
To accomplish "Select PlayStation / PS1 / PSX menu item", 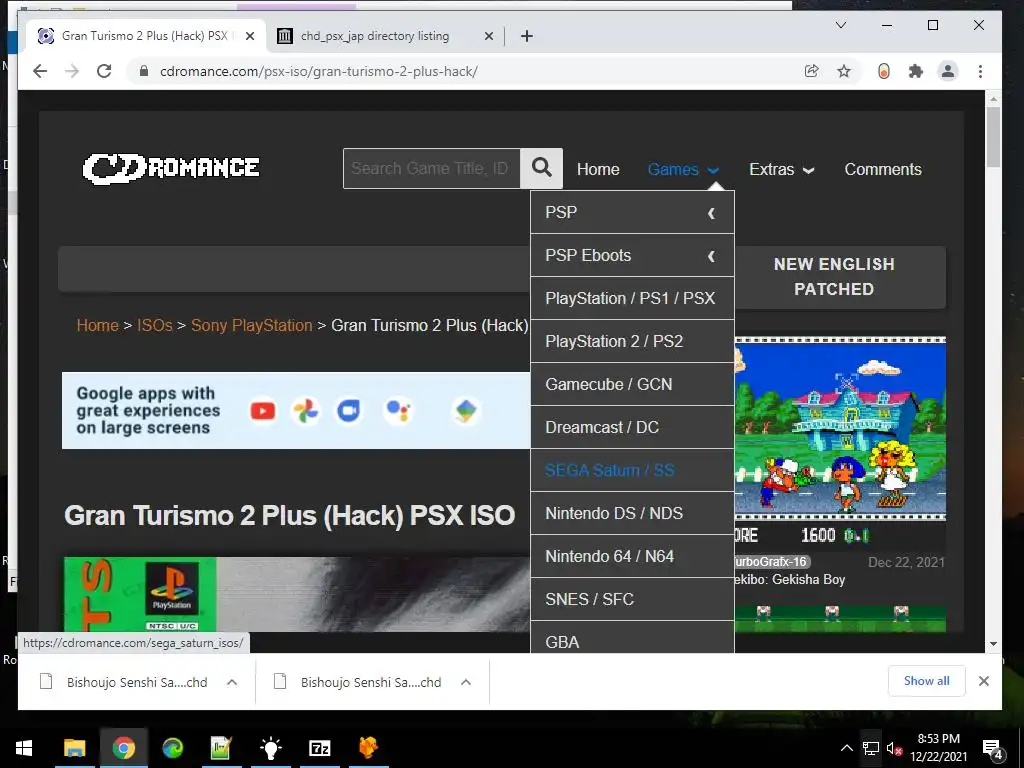I will [632, 298].
